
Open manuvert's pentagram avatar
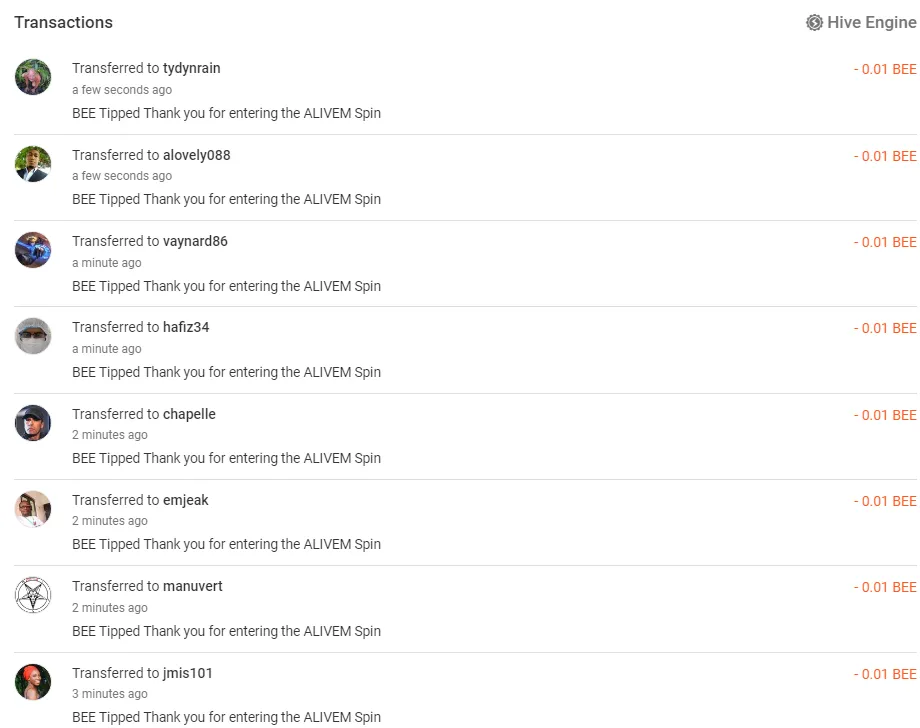[x=33, y=595]
